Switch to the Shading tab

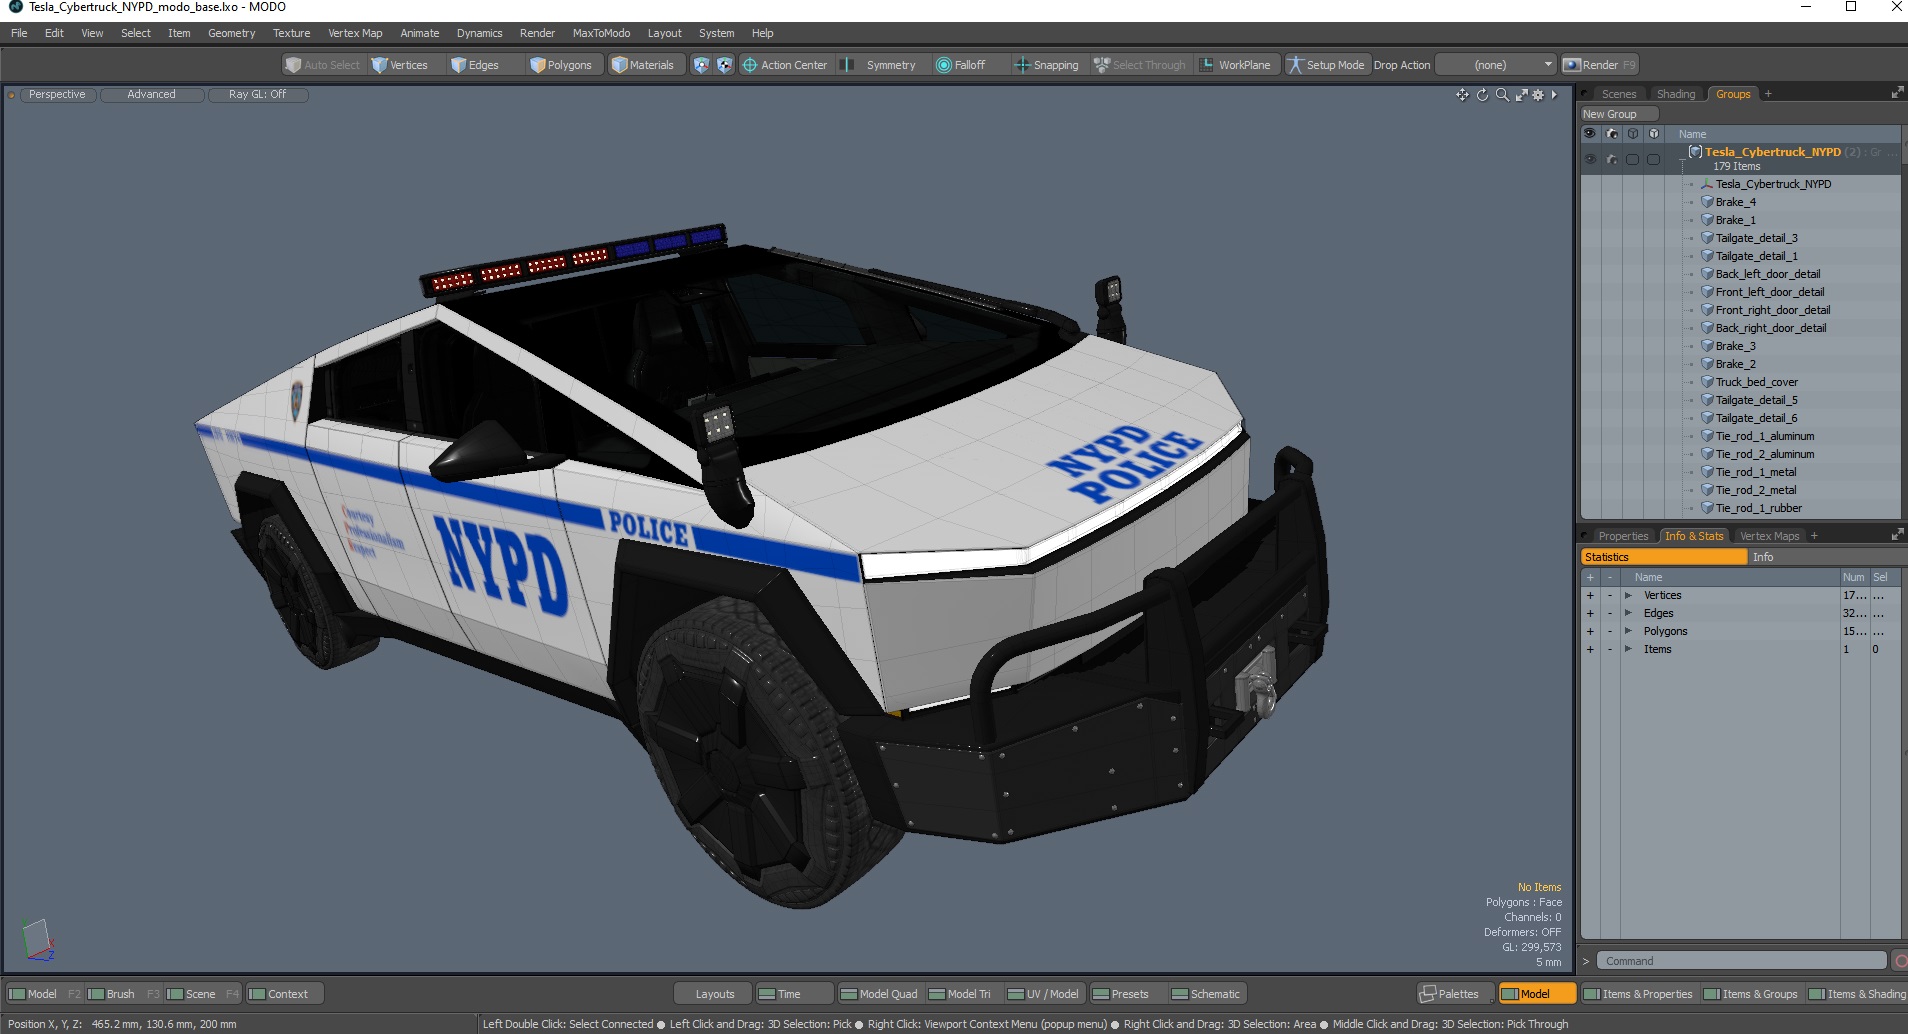pyautogui.click(x=1675, y=94)
